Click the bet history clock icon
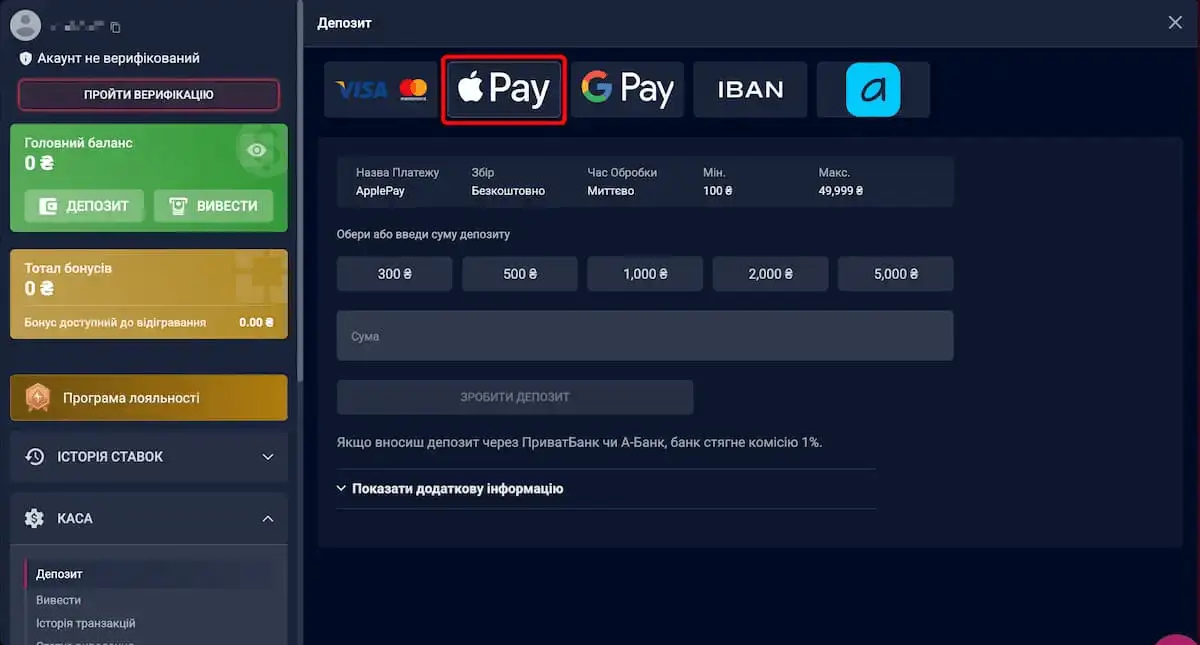 pos(35,456)
